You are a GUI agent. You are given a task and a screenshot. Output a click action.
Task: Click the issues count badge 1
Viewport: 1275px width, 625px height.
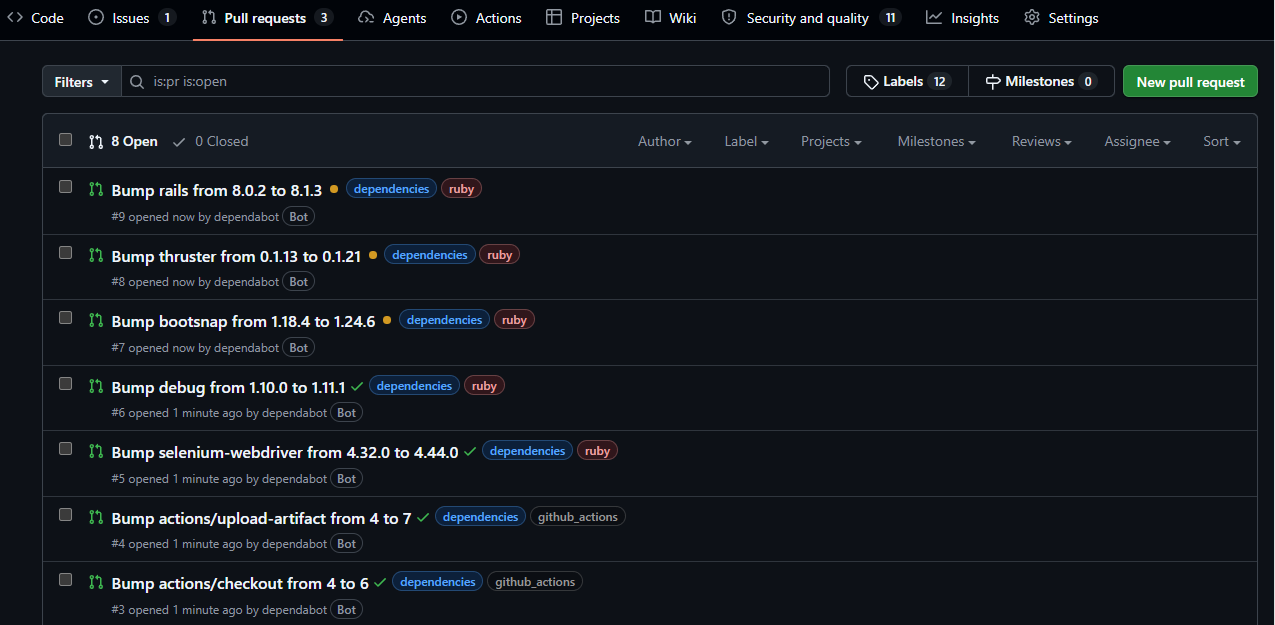tap(166, 18)
